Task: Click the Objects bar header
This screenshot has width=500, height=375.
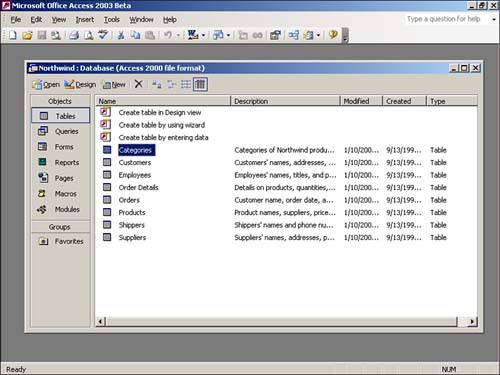Action: (61, 101)
